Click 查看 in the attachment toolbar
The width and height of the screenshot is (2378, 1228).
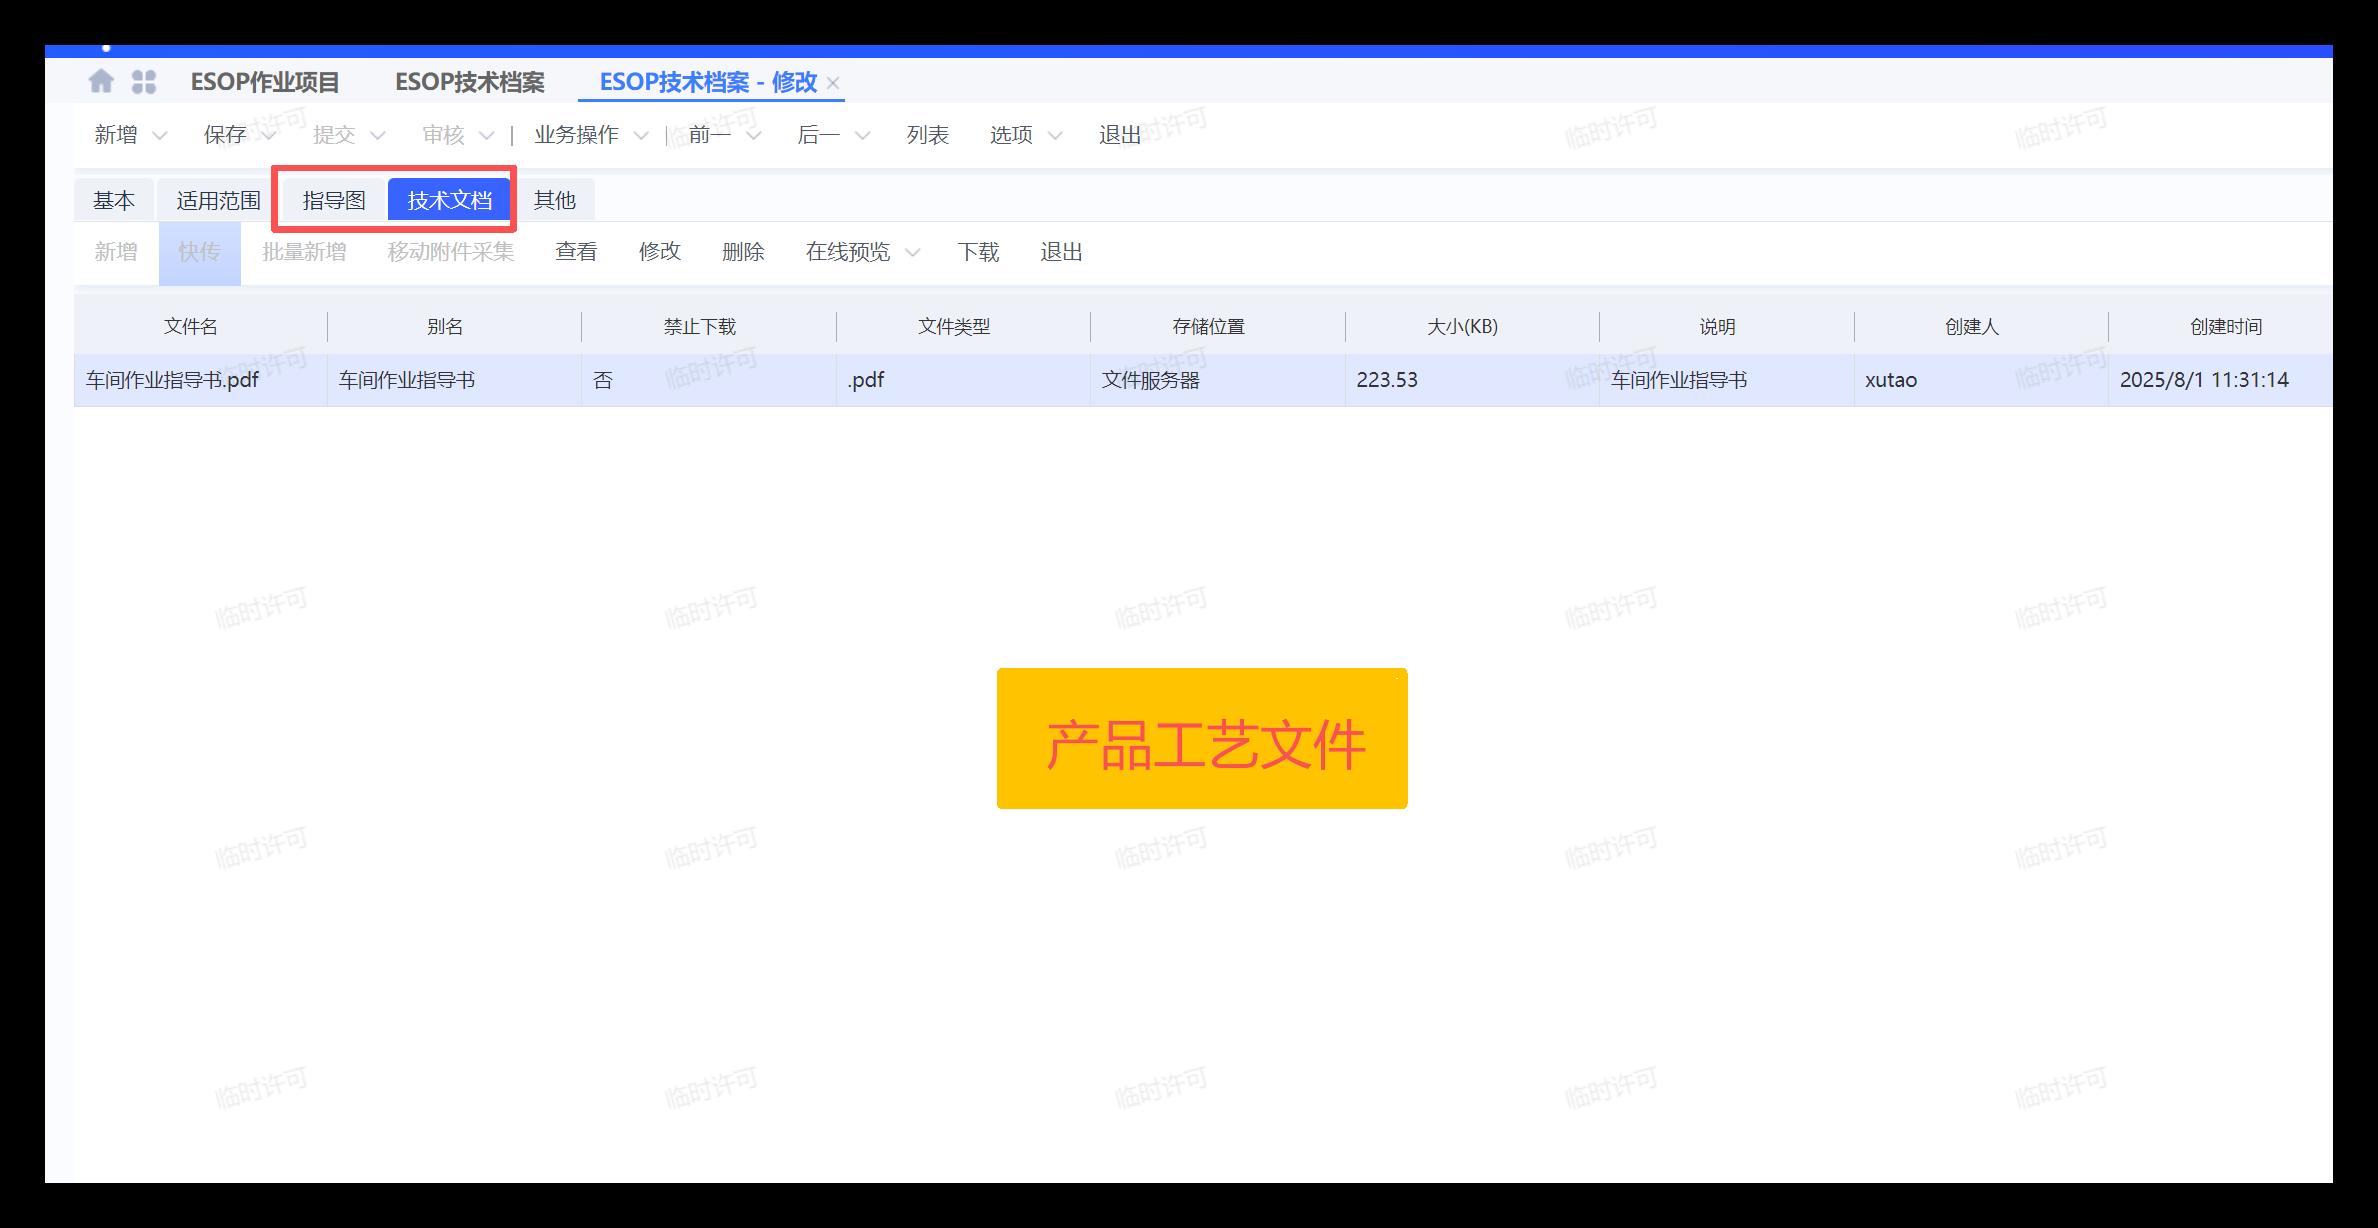(x=576, y=252)
